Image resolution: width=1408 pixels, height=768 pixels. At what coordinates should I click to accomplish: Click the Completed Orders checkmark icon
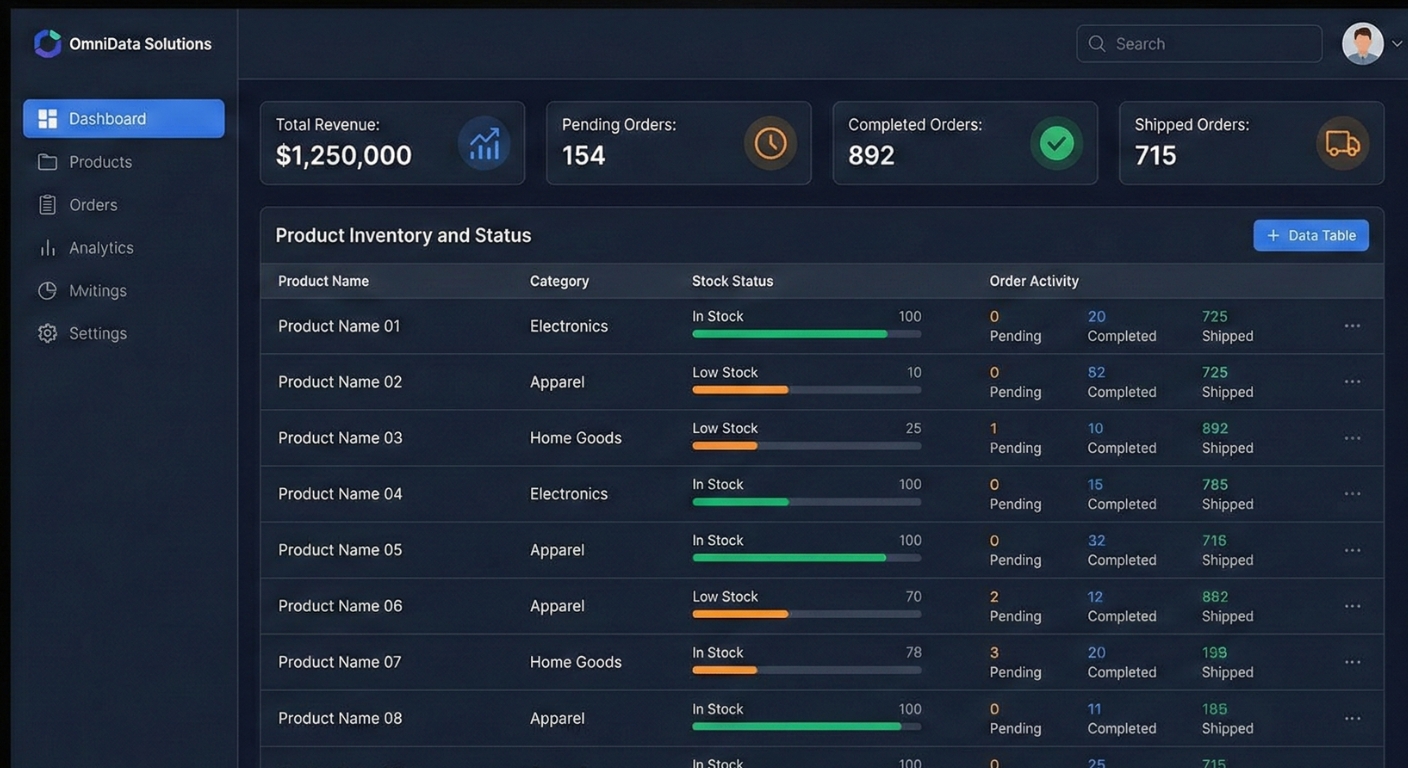[1056, 143]
